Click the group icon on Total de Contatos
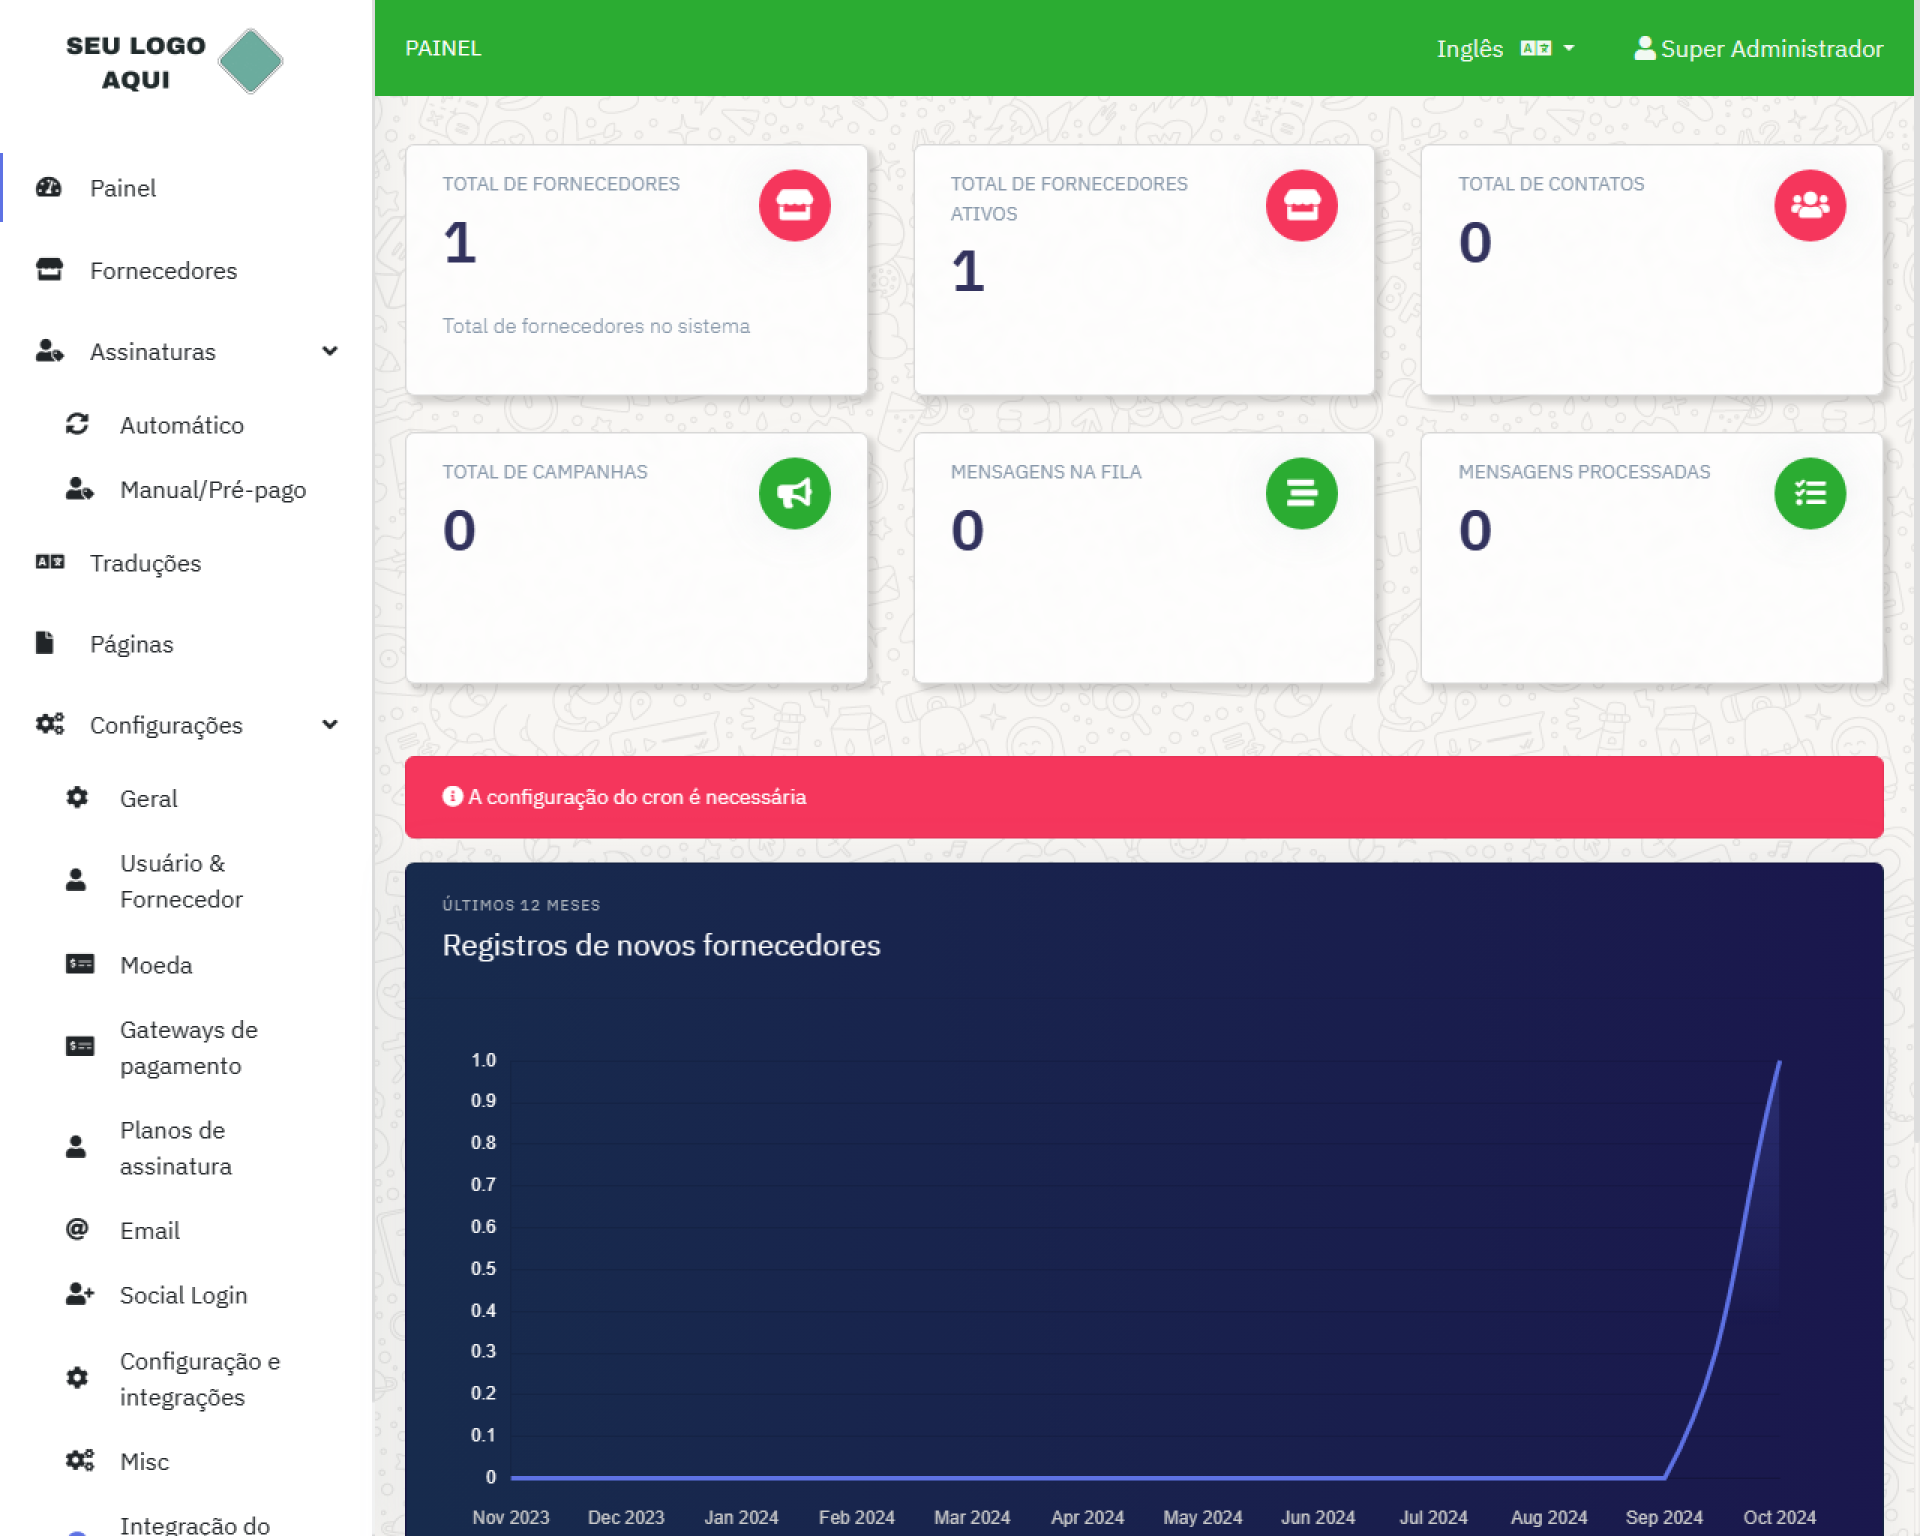Image resolution: width=1920 pixels, height=1536 pixels. 1809,205
